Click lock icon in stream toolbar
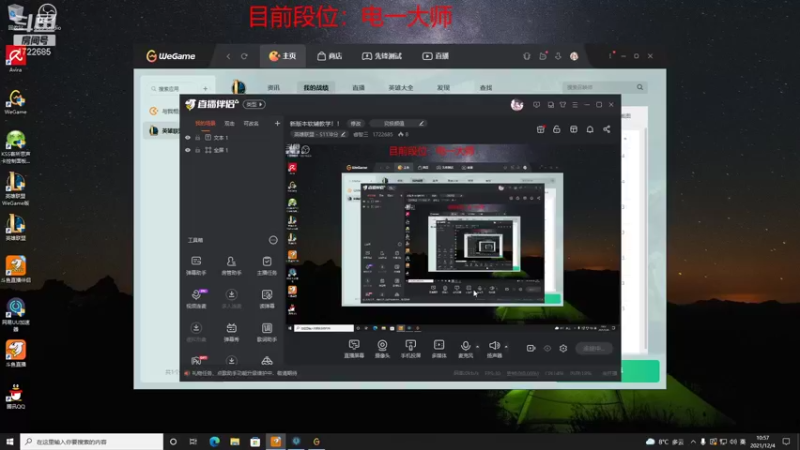The width and height of the screenshot is (800, 450). 557,130
